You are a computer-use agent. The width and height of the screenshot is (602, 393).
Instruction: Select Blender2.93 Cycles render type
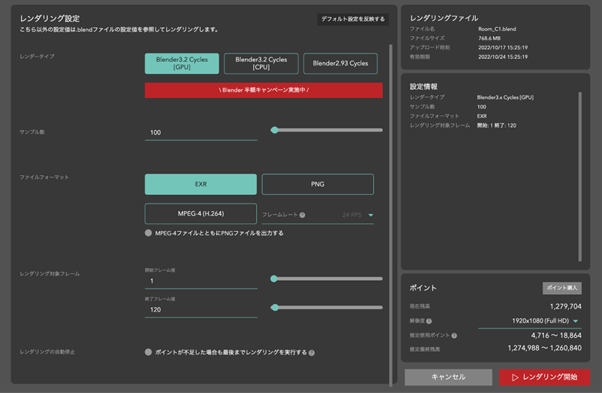pos(340,63)
